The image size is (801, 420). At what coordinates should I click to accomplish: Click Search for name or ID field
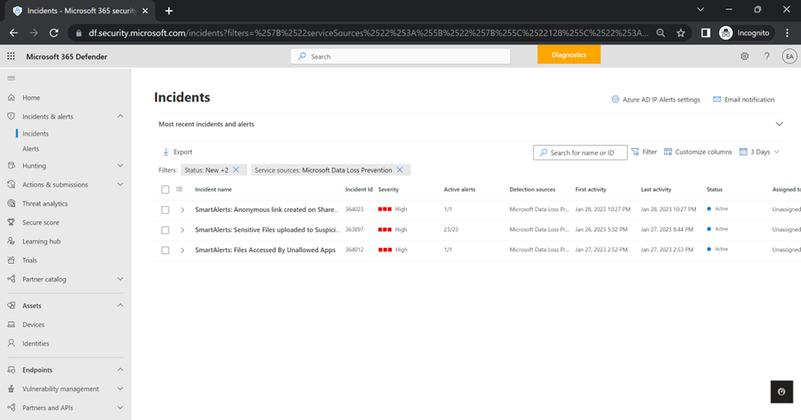point(580,152)
